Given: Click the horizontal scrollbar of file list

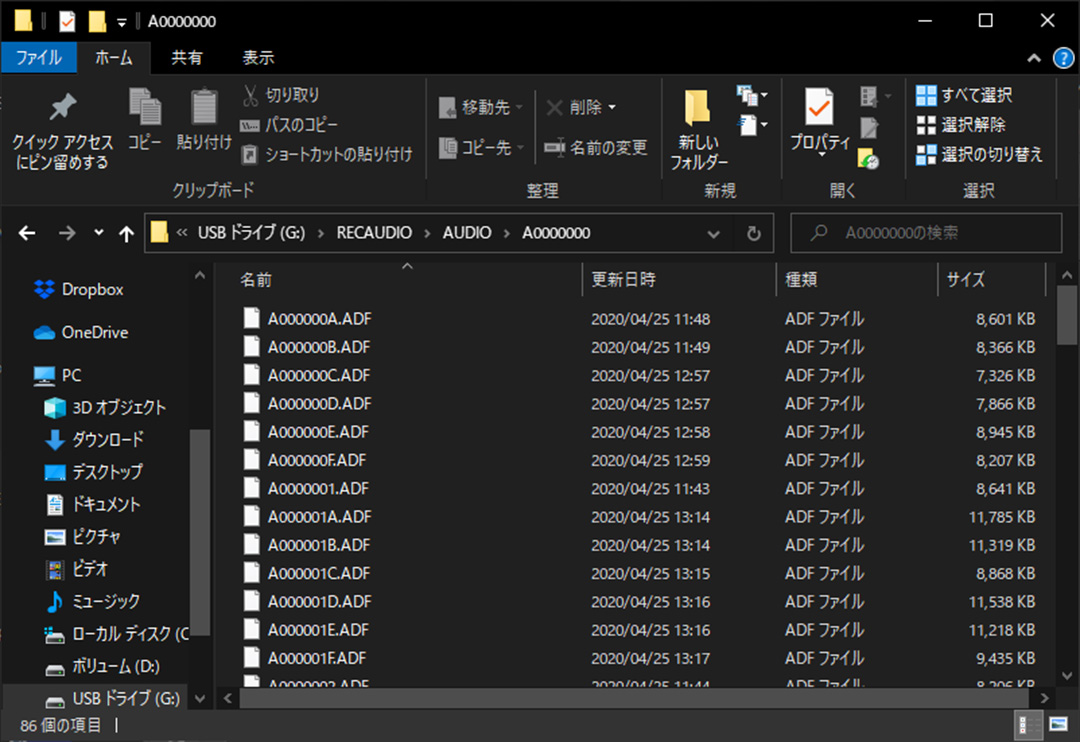Looking at the screenshot, I should tap(633, 699).
